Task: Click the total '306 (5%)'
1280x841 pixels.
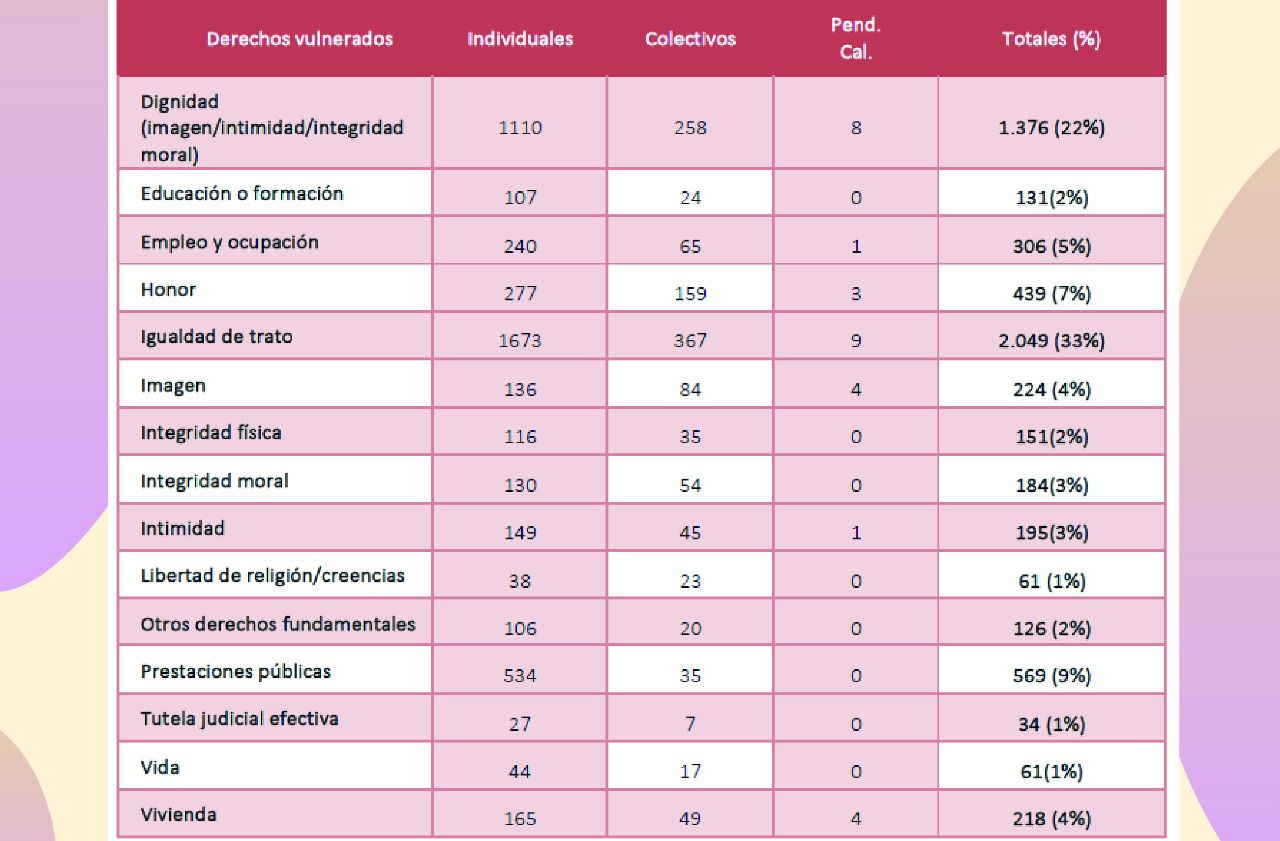Action: (x=1051, y=246)
